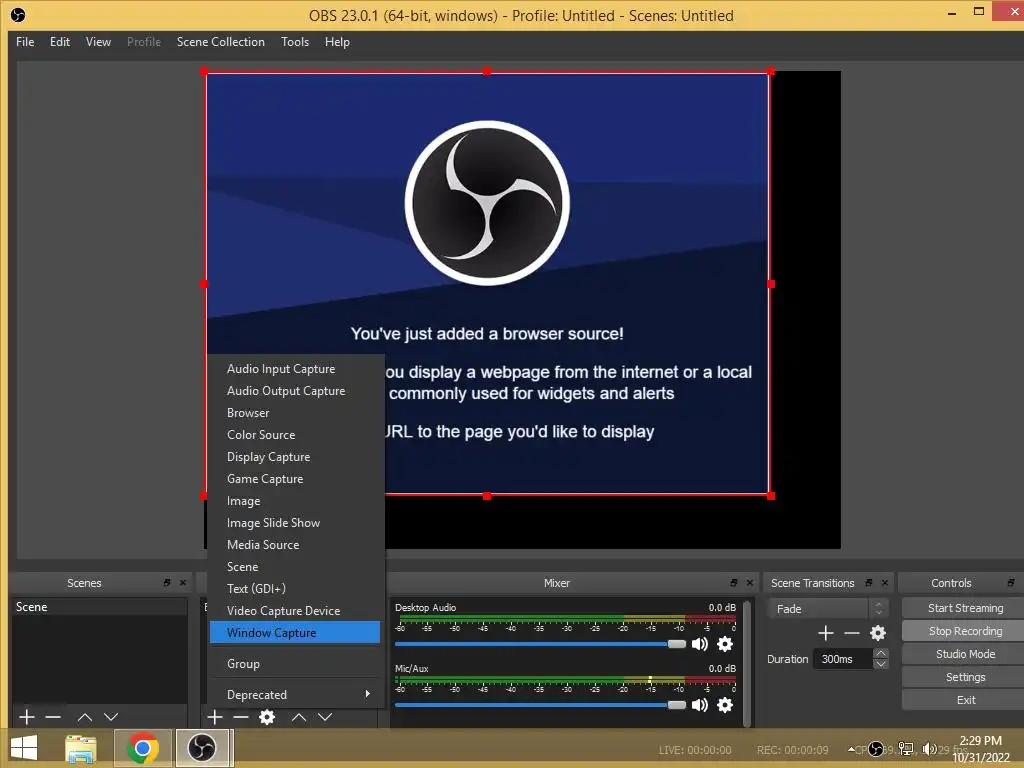Decrease the transition duration with the down arrow

[x=880, y=664]
